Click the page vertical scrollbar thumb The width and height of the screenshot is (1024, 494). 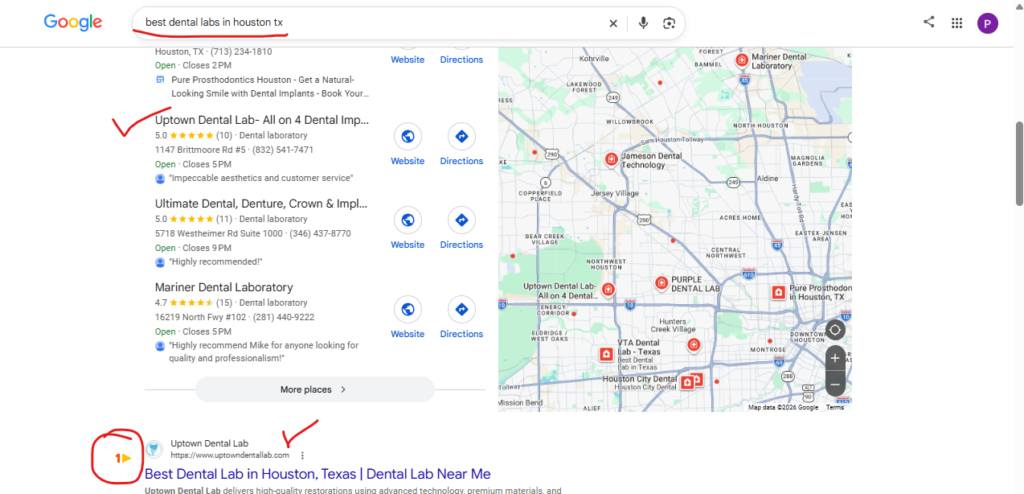coord(1019,164)
